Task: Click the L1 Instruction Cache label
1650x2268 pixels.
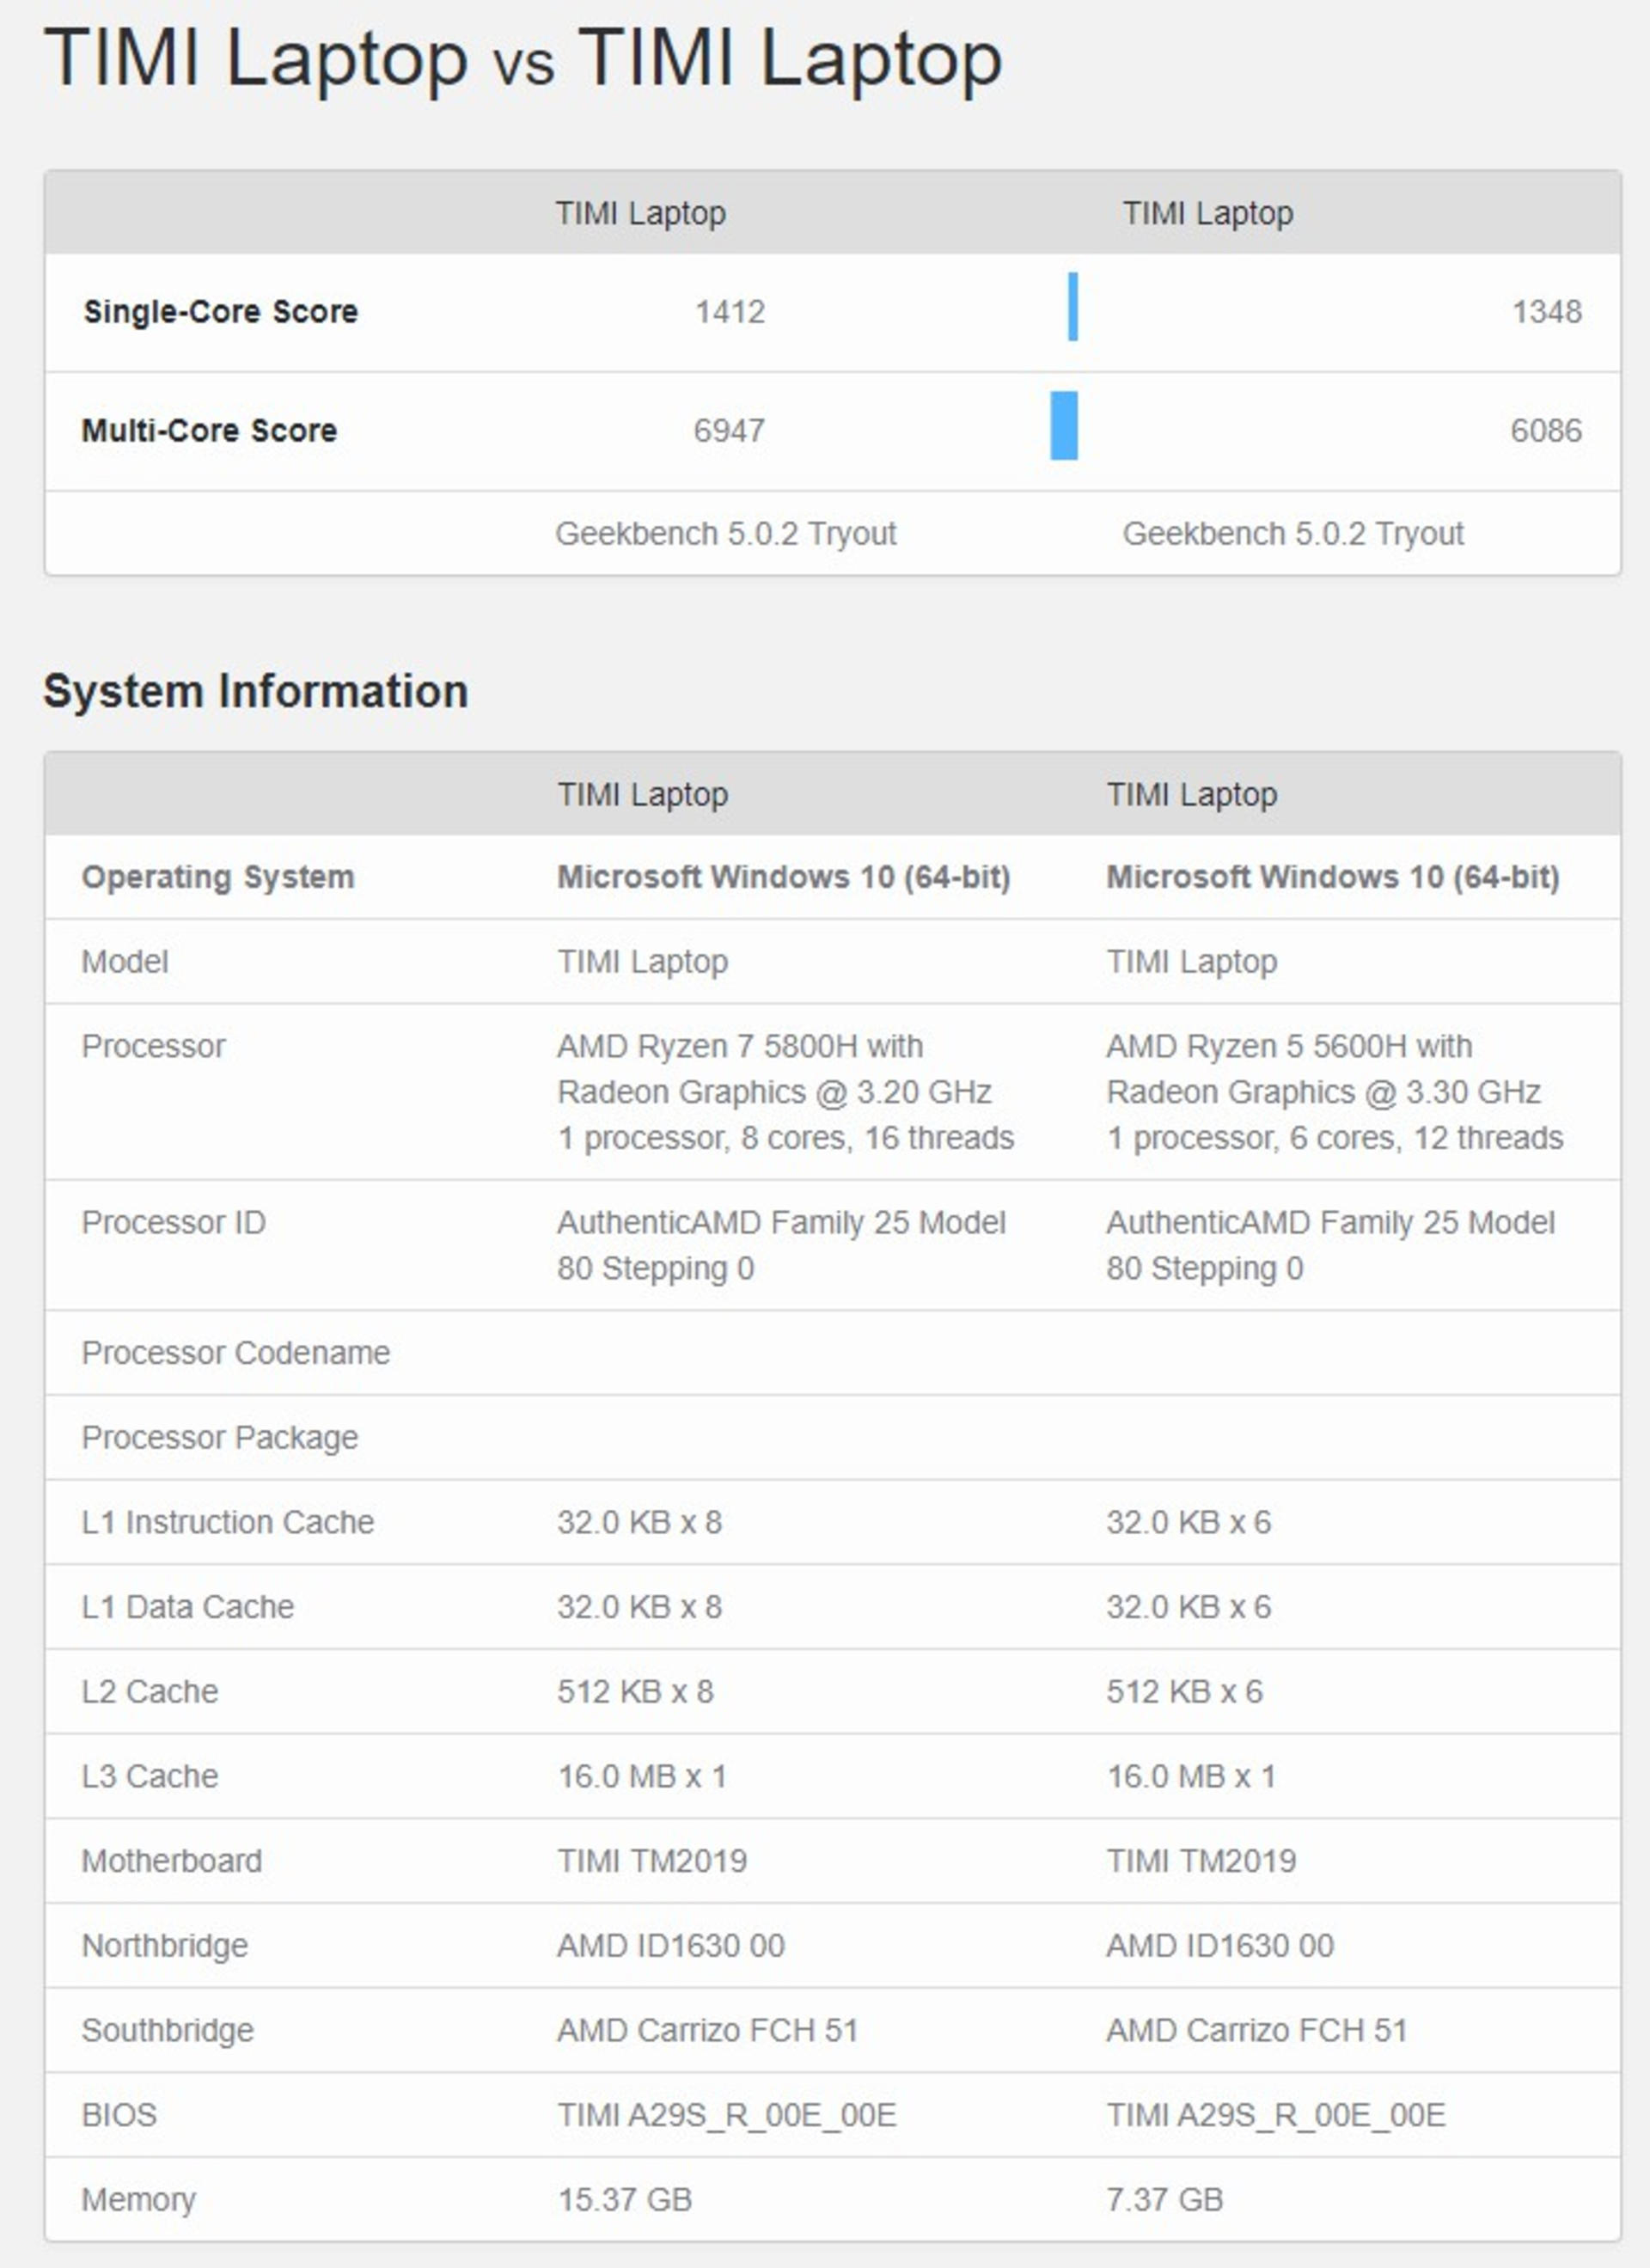Action: [228, 1523]
